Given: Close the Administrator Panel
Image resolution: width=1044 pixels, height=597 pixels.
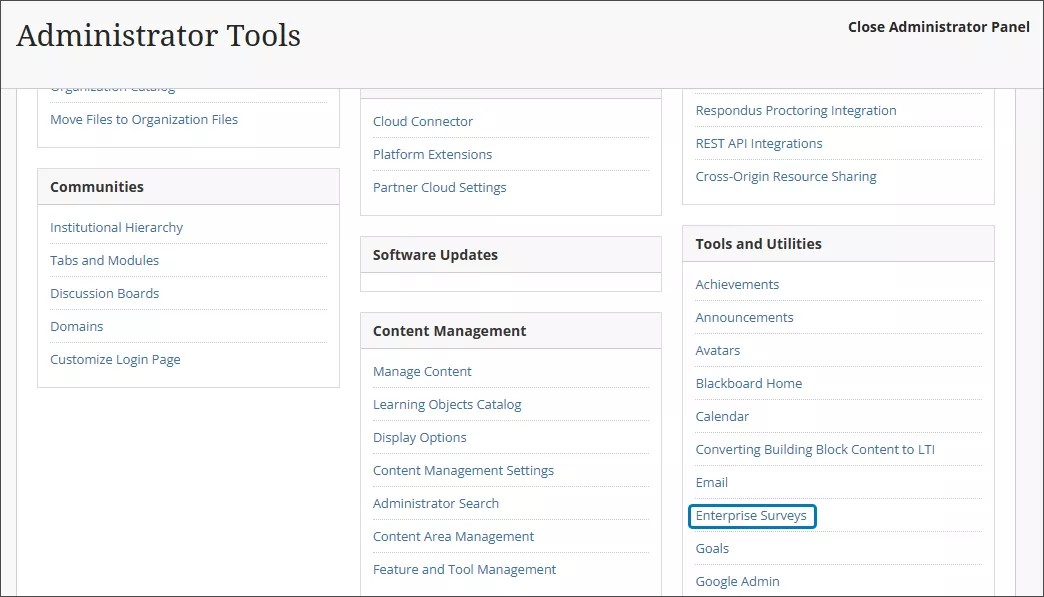Looking at the screenshot, I should pyautogui.click(x=939, y=27).
